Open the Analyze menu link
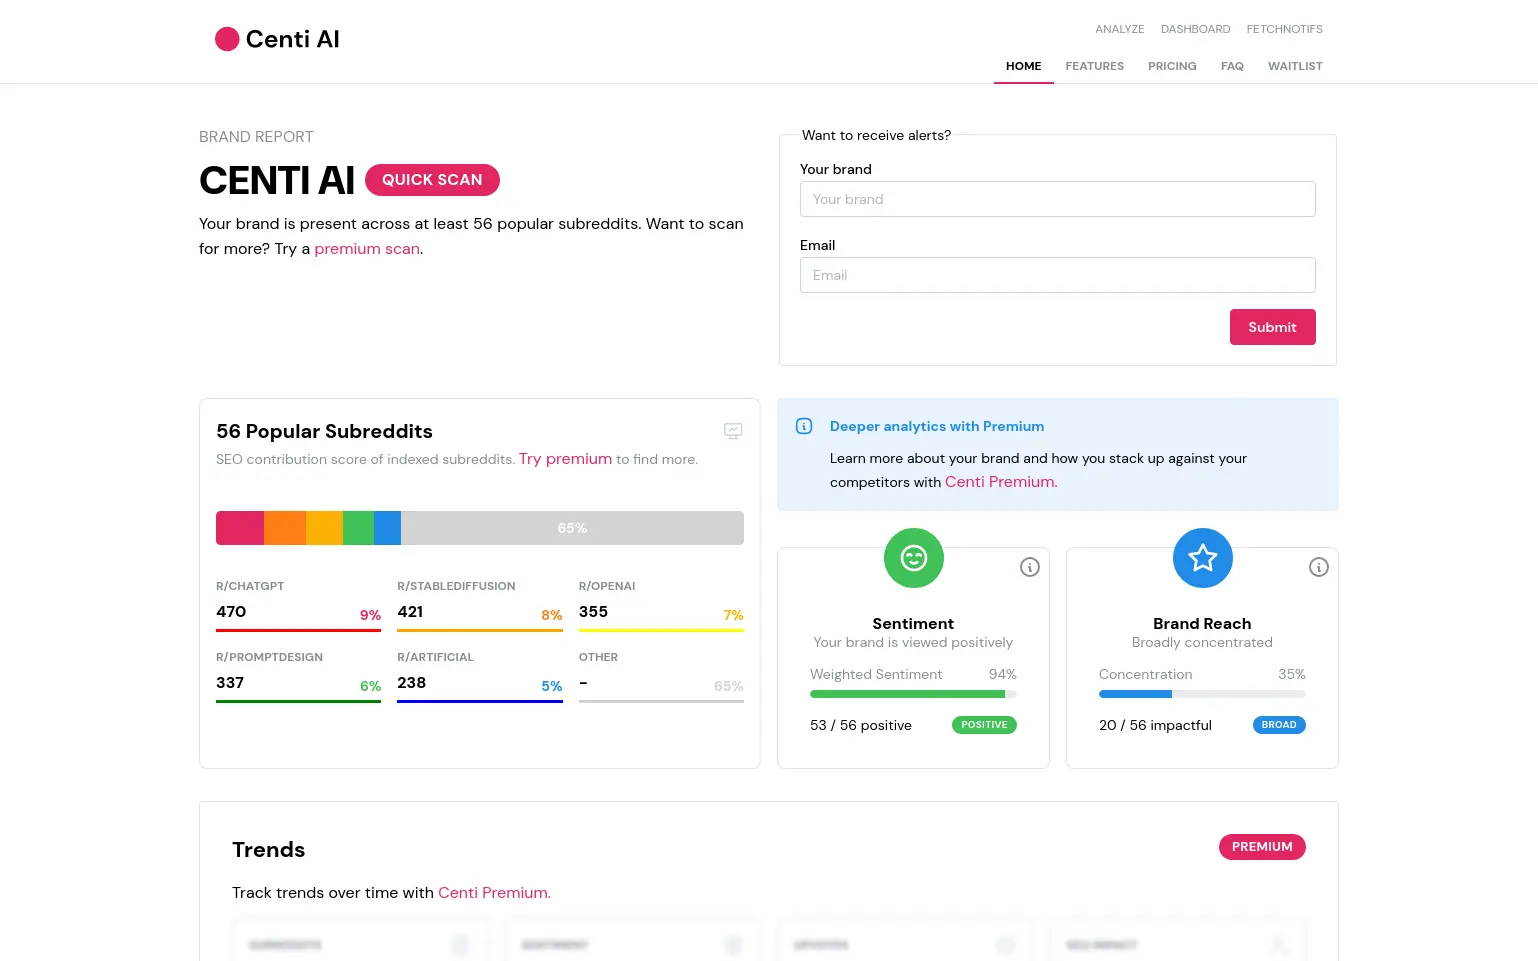 pos(1119,29)
